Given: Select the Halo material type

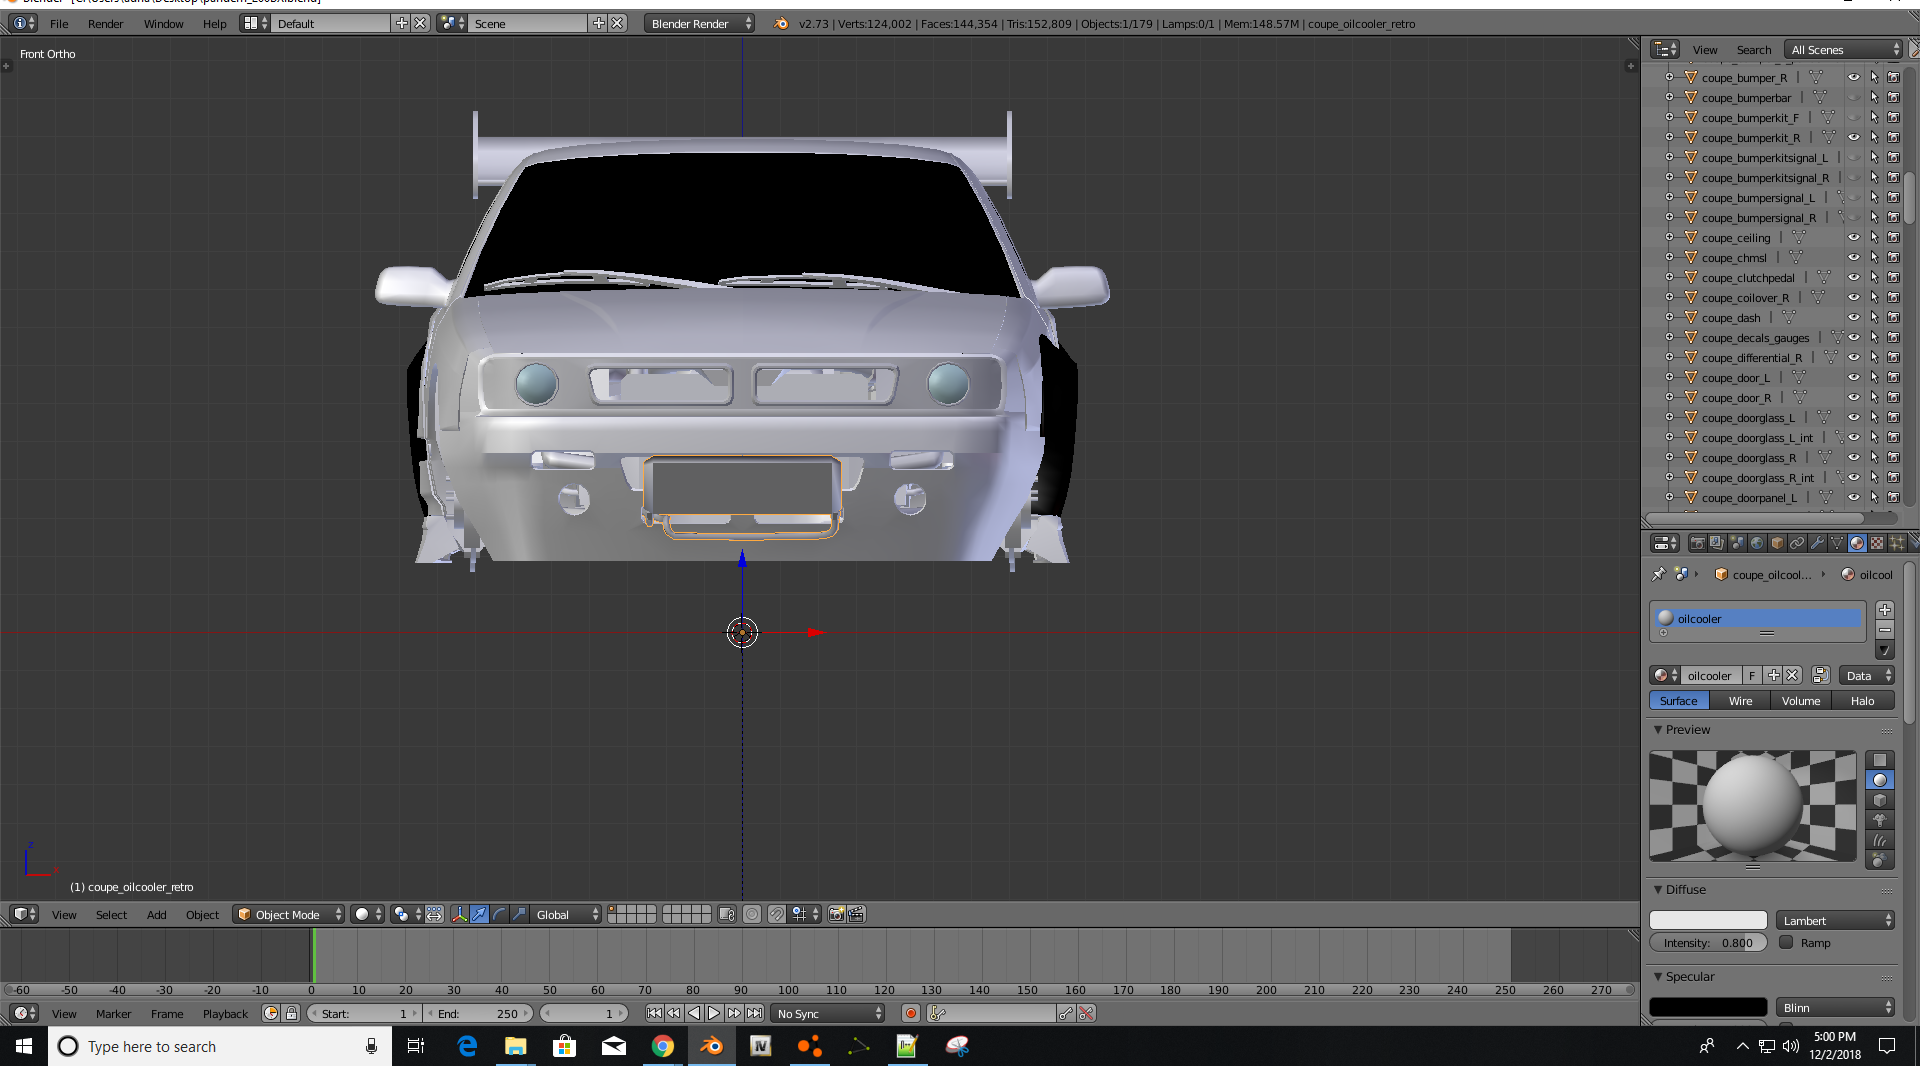Looking at the screenshot, I should (1862, 701).
